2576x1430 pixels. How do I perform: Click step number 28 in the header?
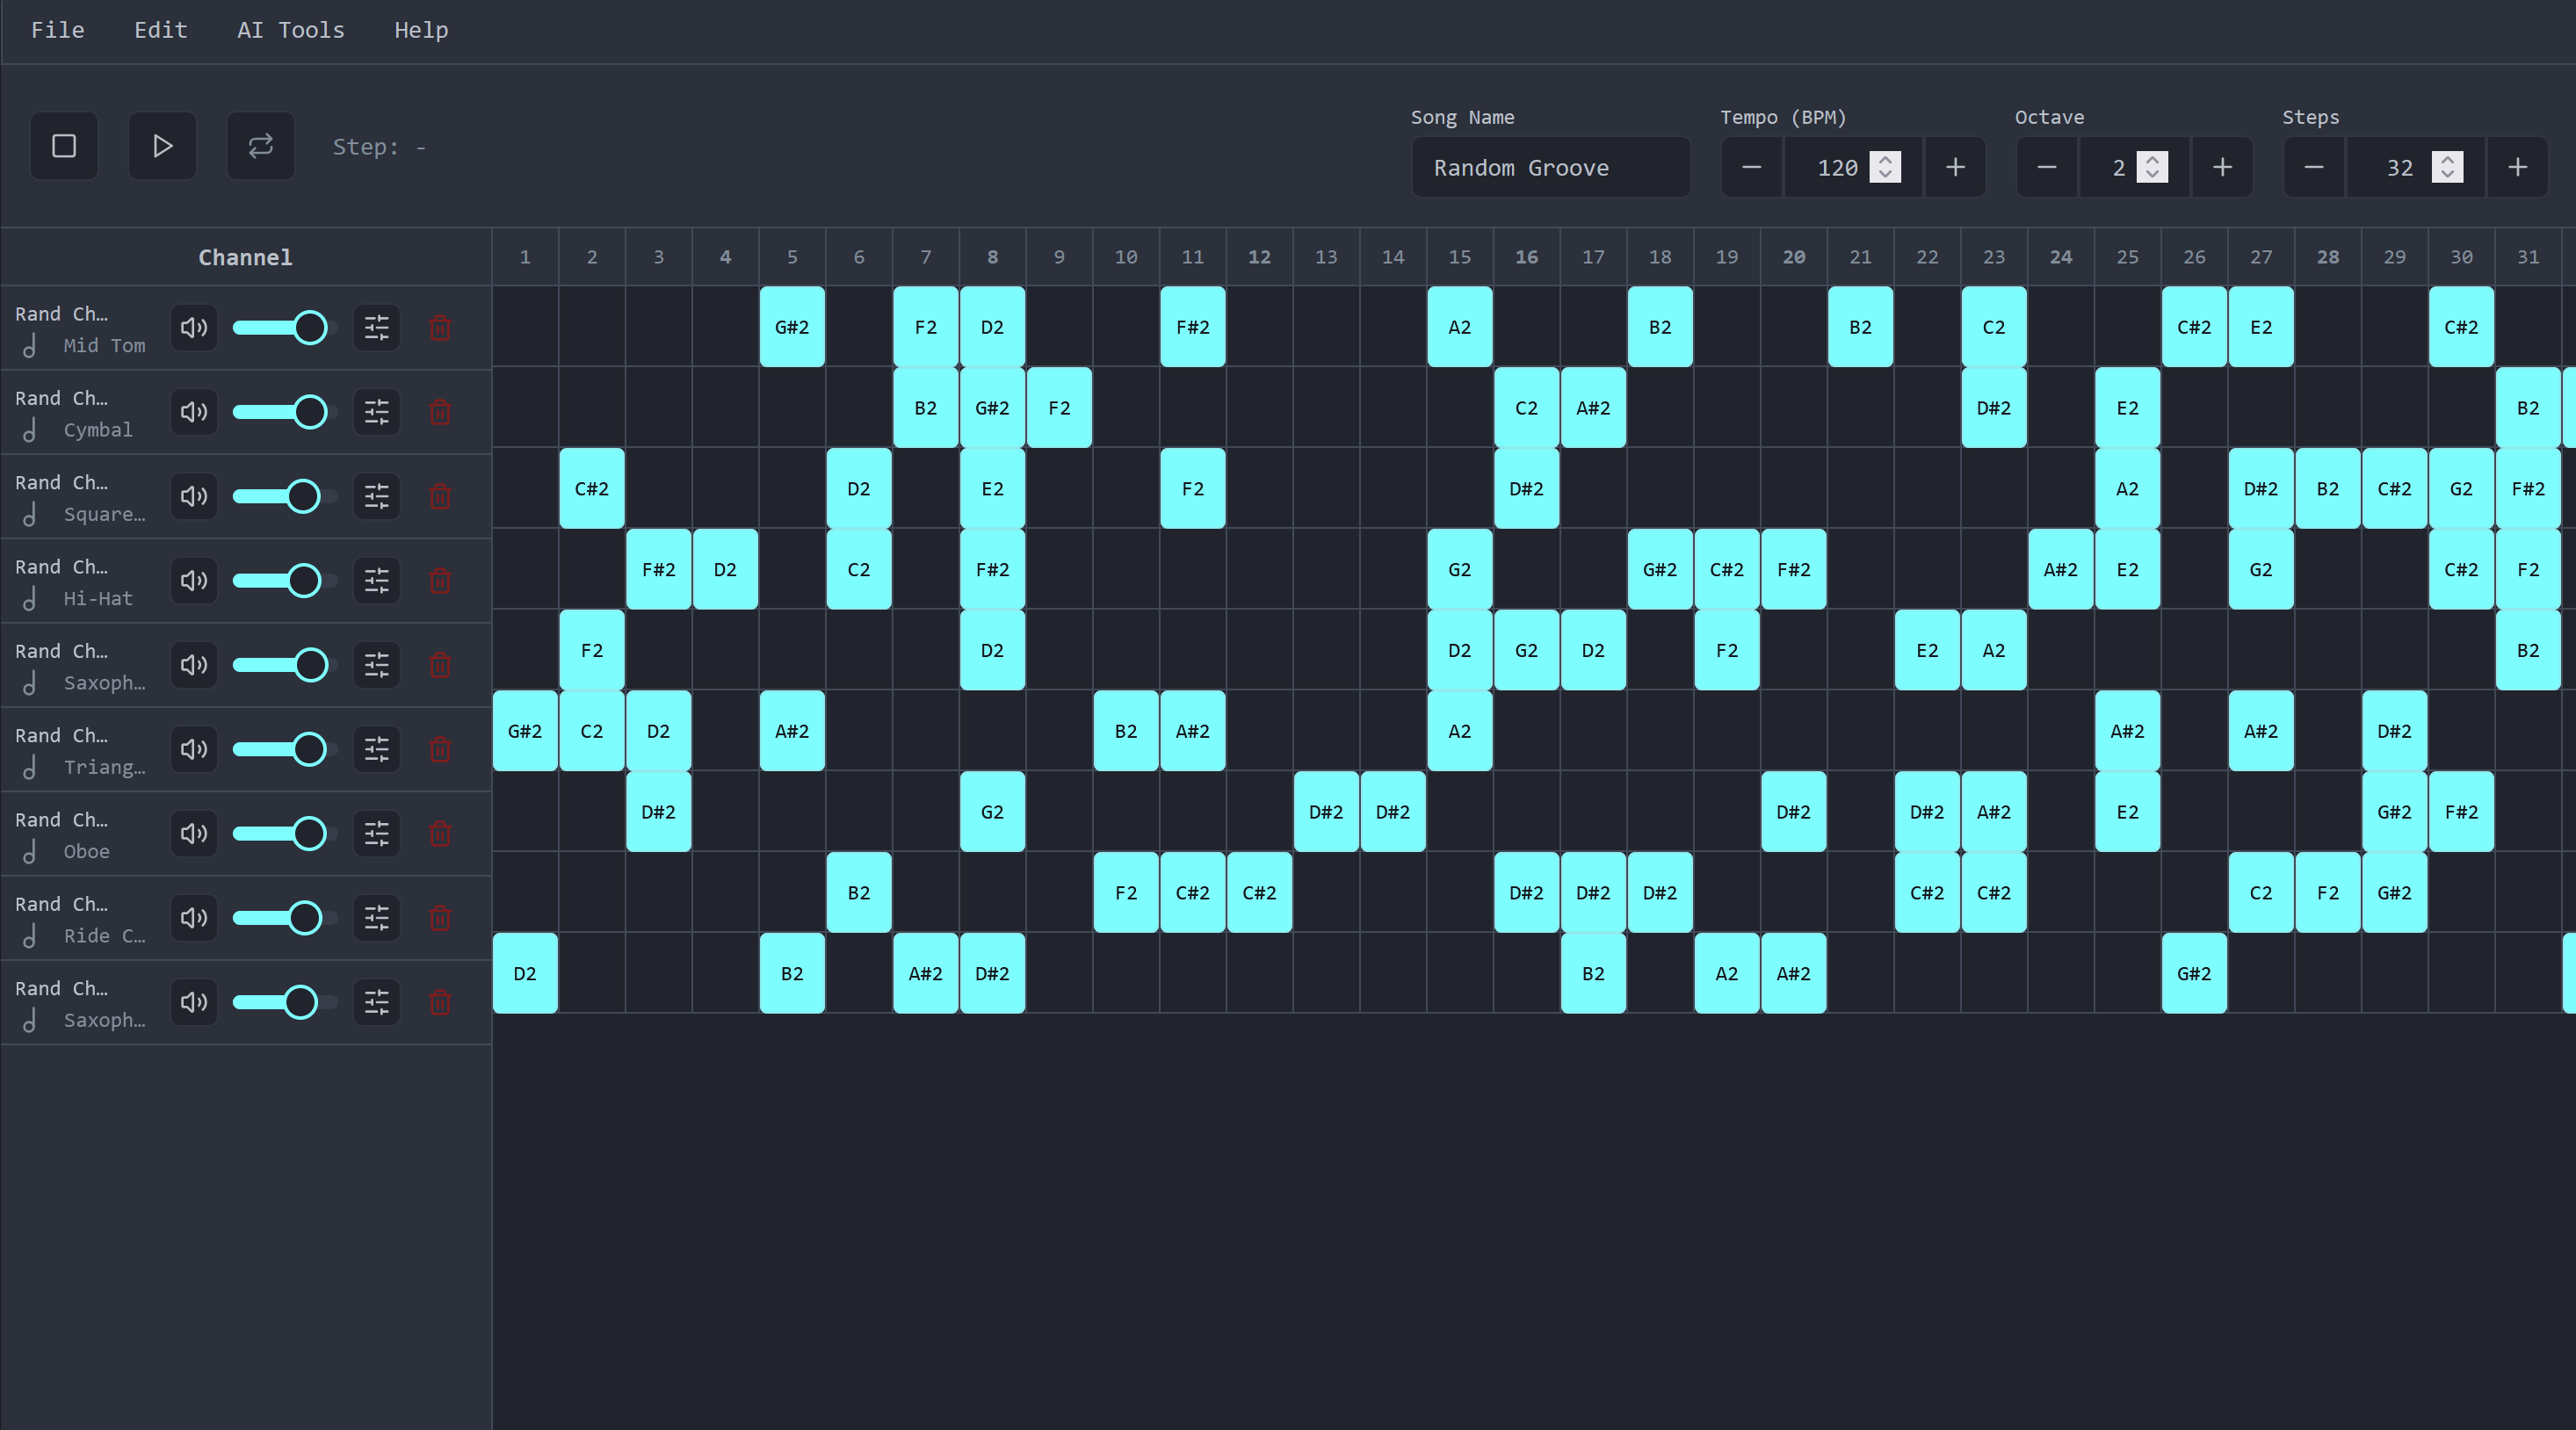tap(2328, 257)
